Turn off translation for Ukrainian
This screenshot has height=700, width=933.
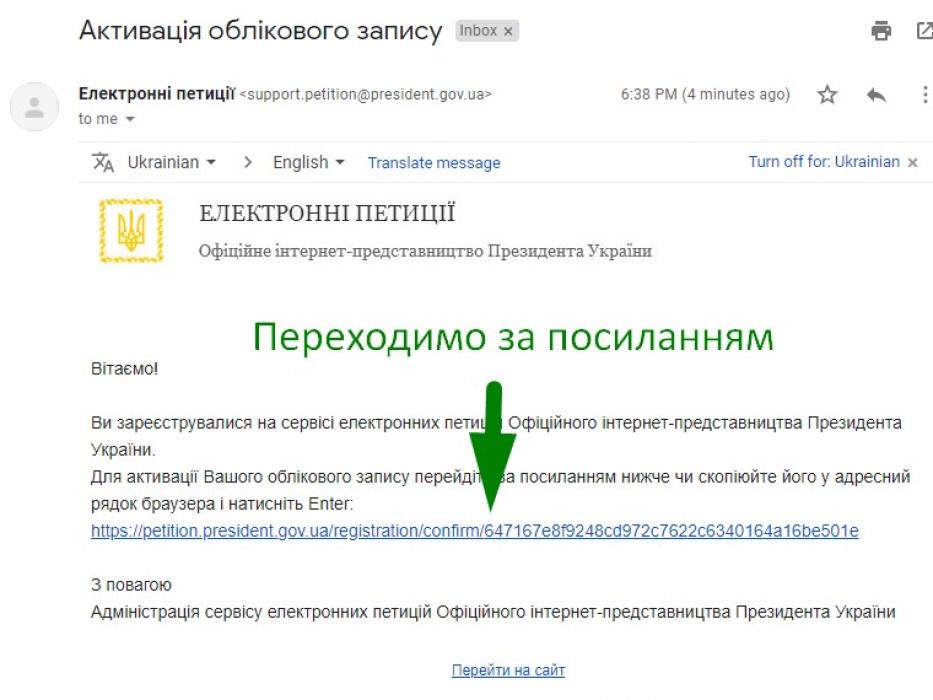pyautogui.click(x=824, y=162)
